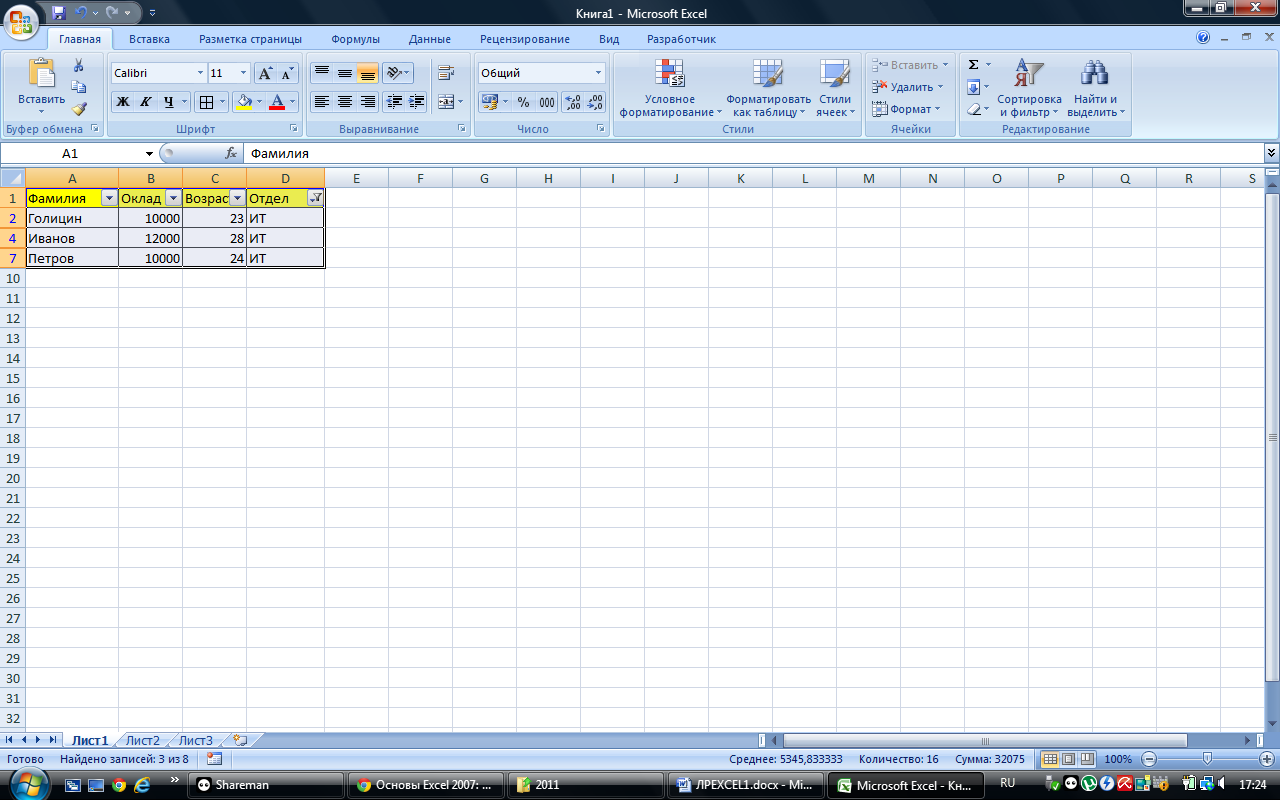The width and height of the screenshot is (1280, 800).
Task: Click the insert function fx icon
Action: 231,153
